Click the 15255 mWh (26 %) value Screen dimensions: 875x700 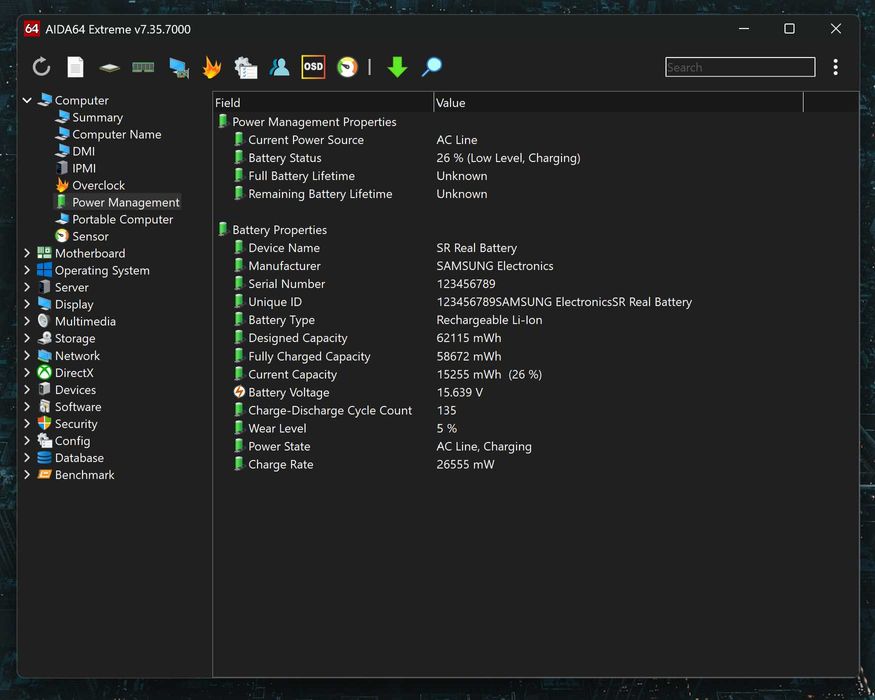coord(489,375)
